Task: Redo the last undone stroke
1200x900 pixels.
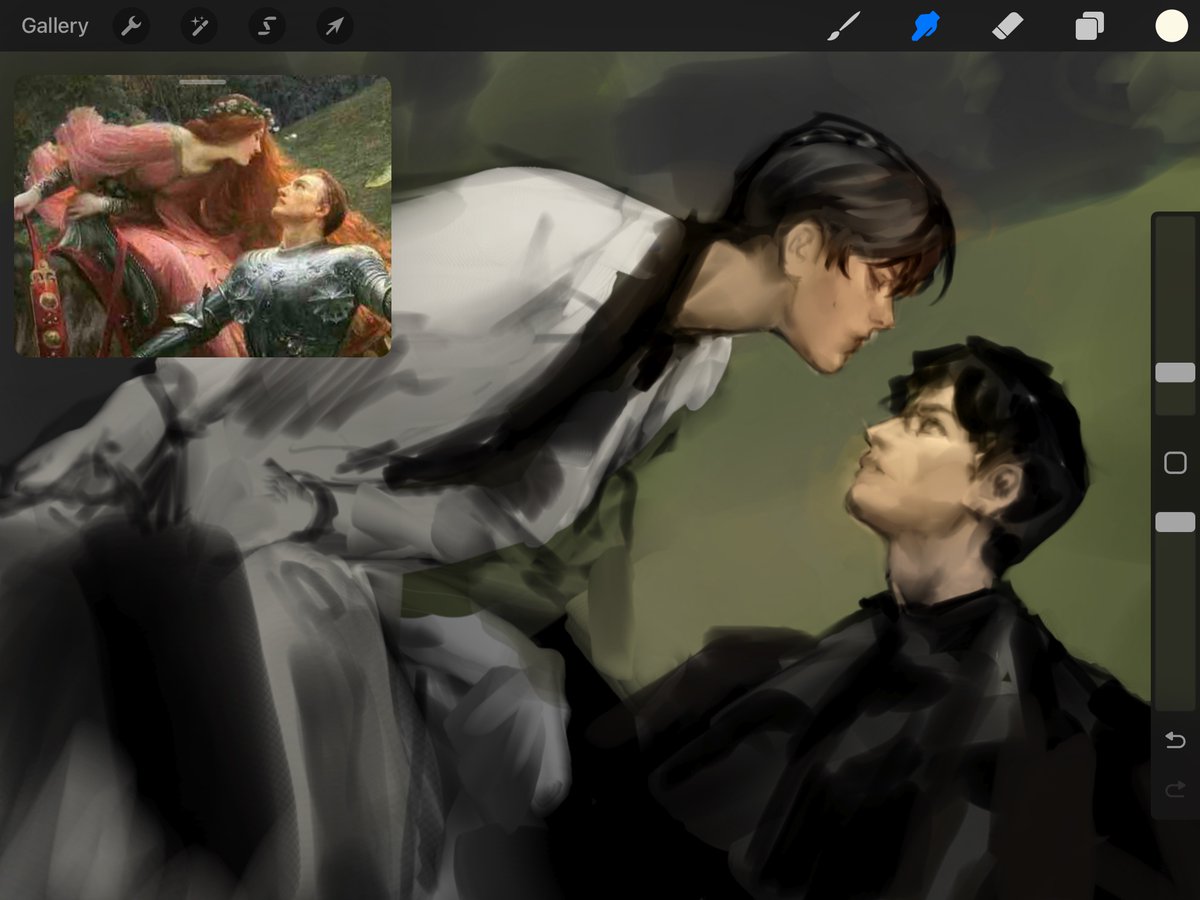Action: click(x=1175, y=790)
